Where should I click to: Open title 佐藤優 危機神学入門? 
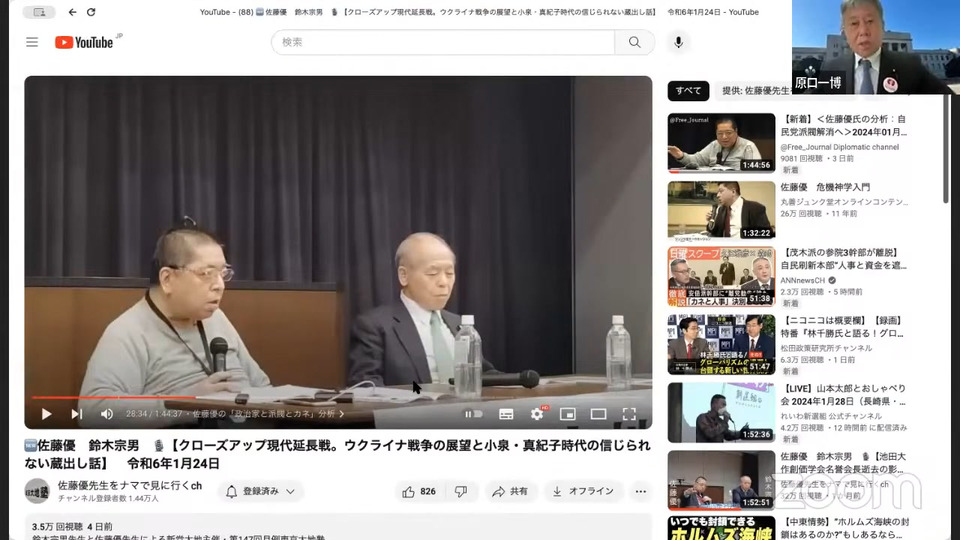click(x=825, y=187)
